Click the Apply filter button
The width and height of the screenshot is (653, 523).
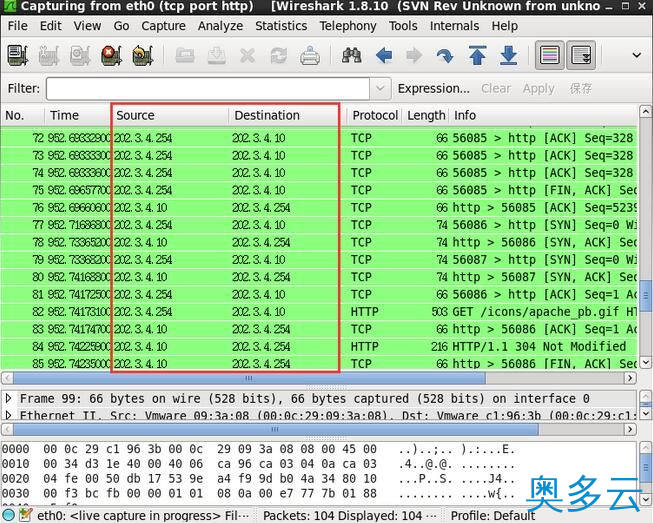point(538,88)
